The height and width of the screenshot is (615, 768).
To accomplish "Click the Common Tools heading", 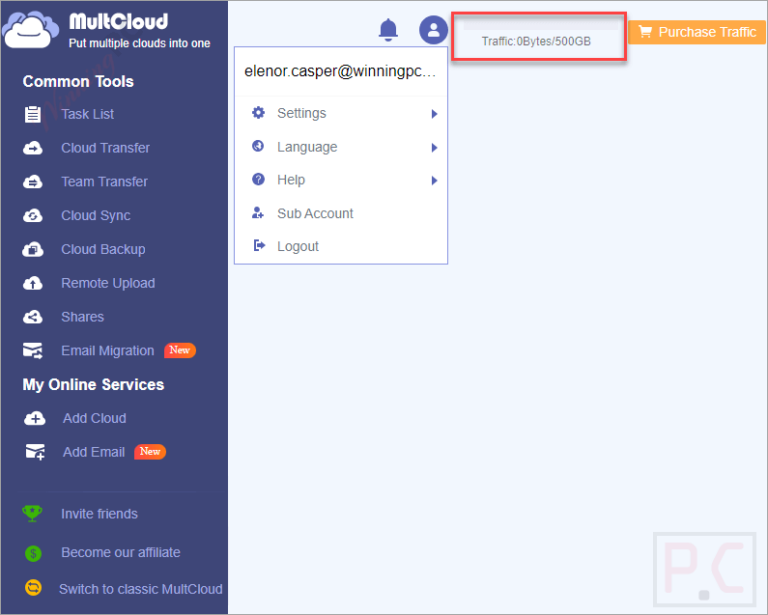I will pyautogui.click(x=78, y=81).
